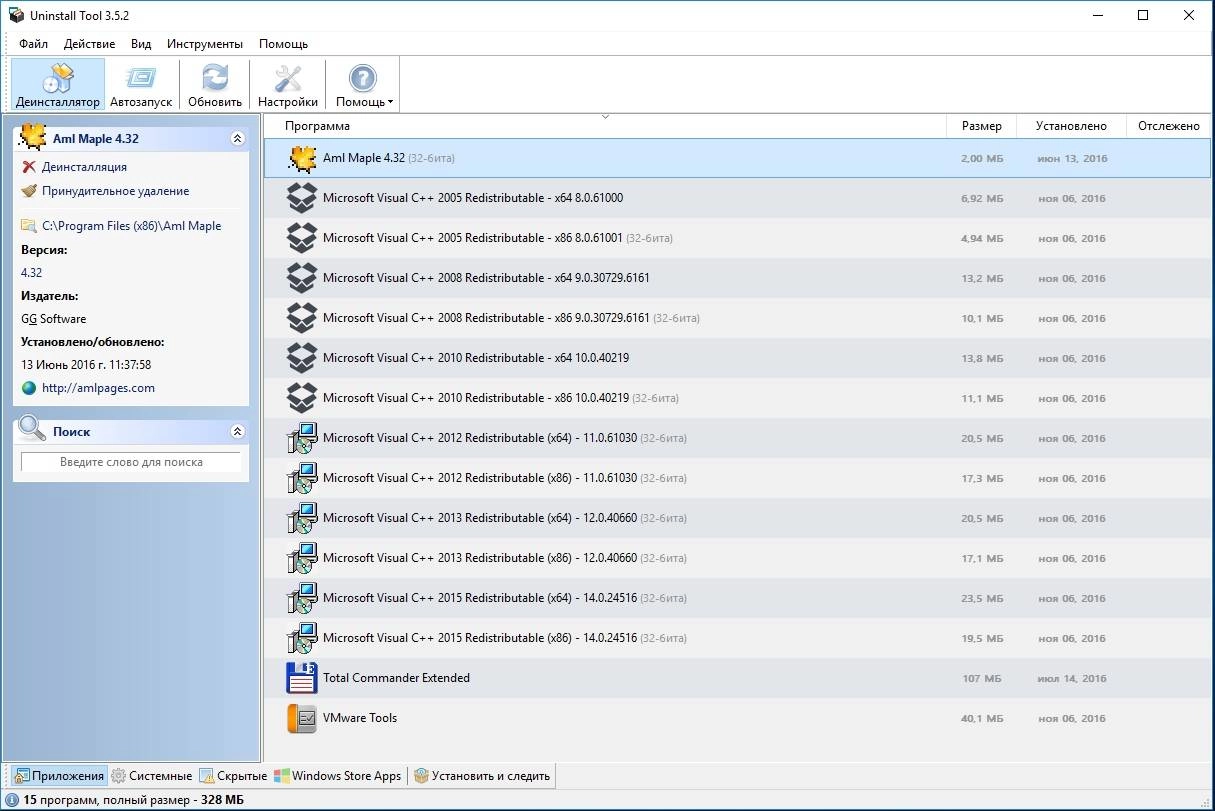The height and width of the screenshot is (811, 1215).
Task: Click icon of Visual C++ 2005 x64 8.0.61000
Action: coord(302,198)
